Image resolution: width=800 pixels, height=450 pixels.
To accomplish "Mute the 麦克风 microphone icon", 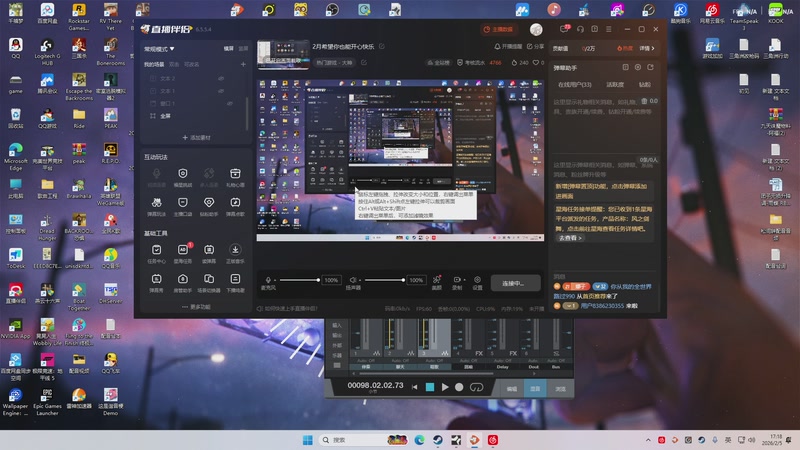I will coord(268,280).
